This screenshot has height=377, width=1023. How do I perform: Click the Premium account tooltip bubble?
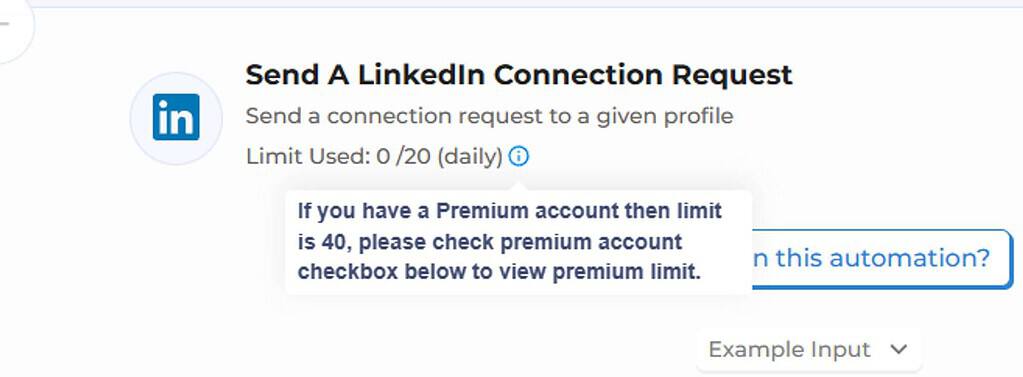(x=519, y=242)
